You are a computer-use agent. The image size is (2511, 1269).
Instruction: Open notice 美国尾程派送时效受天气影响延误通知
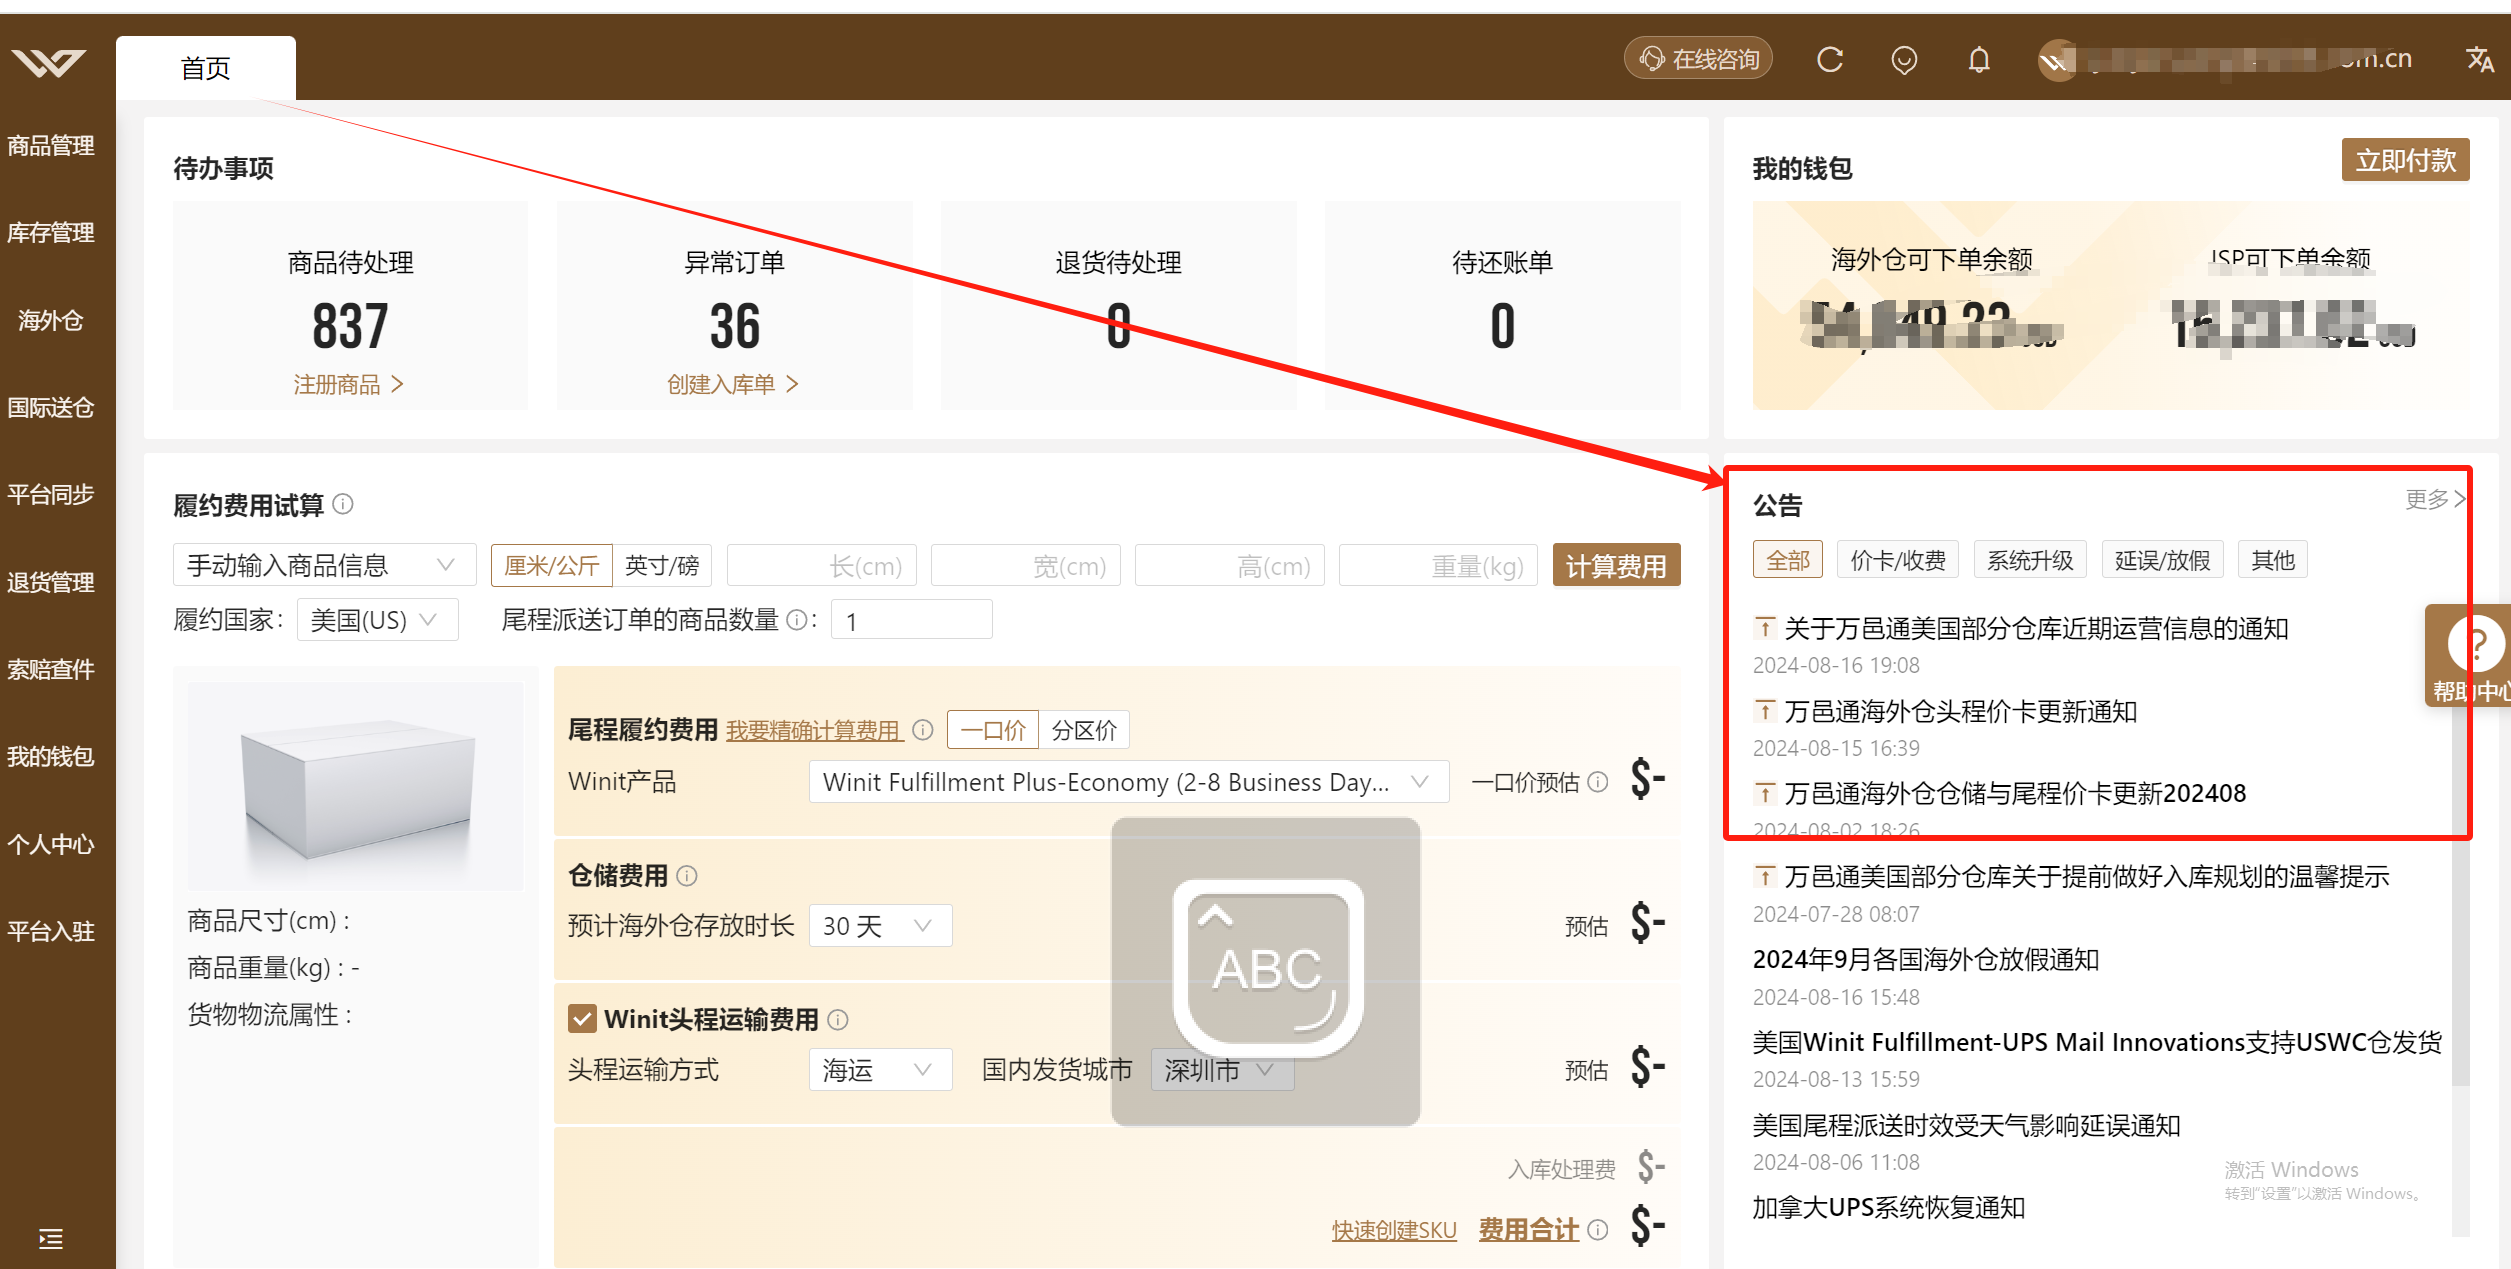[x=1966, y=1126]
